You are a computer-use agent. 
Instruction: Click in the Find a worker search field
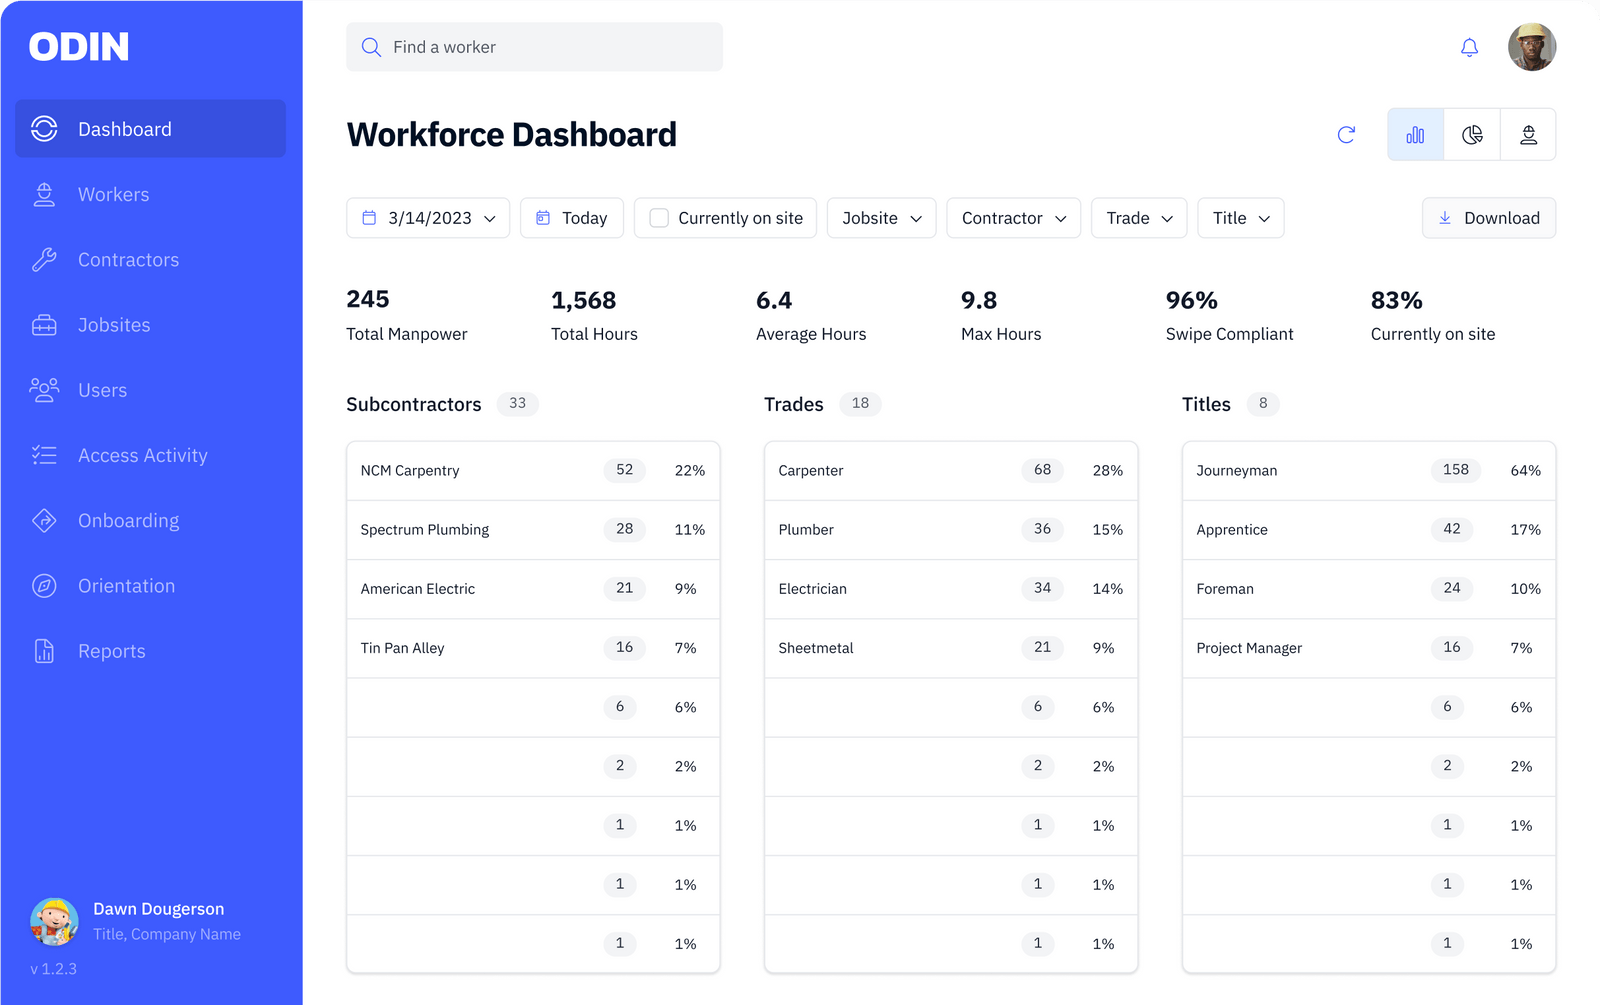[x=533, y=46]
